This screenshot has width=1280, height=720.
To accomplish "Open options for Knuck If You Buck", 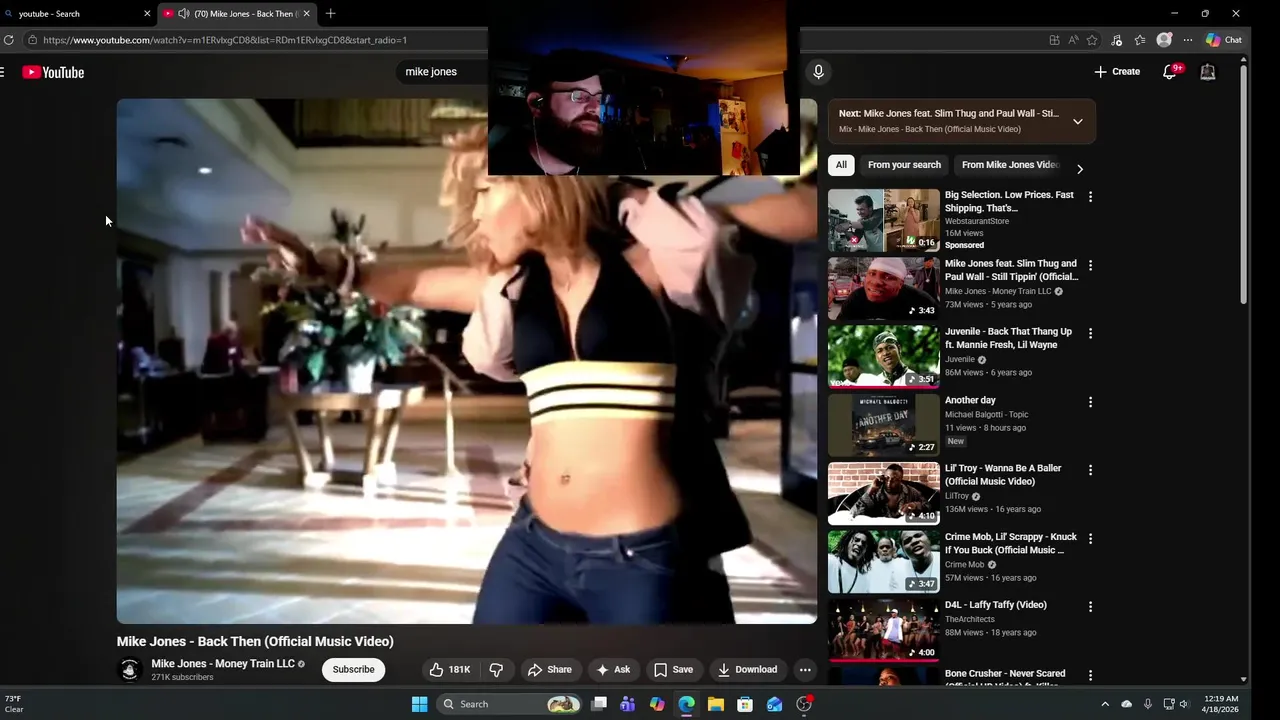I will pyautogui.click(x=1090, y=538).
